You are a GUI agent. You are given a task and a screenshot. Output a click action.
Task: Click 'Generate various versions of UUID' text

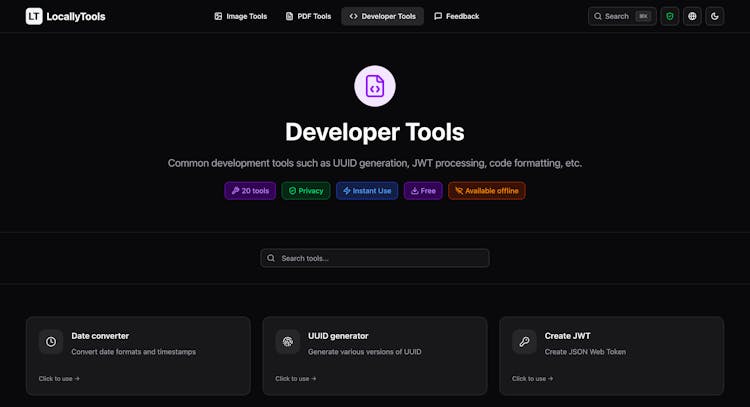point(364,352)
